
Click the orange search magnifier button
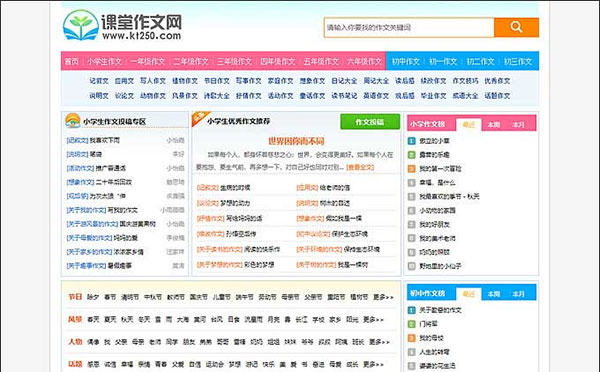[x=516, y=27]
